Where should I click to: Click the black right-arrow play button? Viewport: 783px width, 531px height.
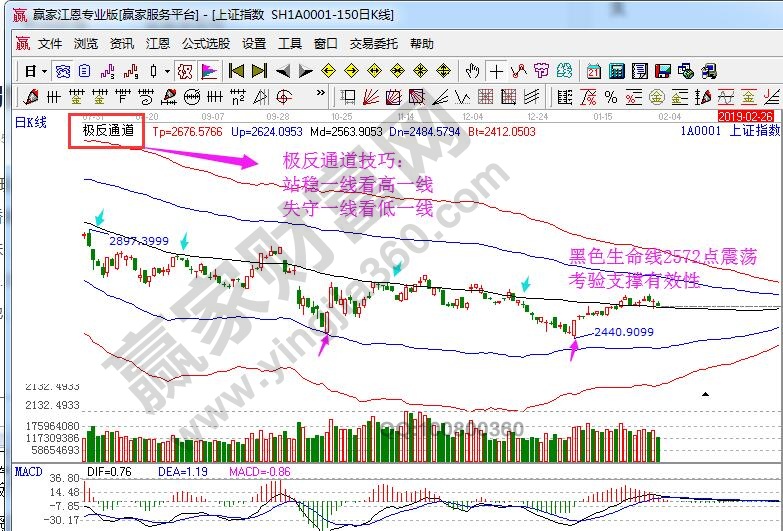[306, 71]
